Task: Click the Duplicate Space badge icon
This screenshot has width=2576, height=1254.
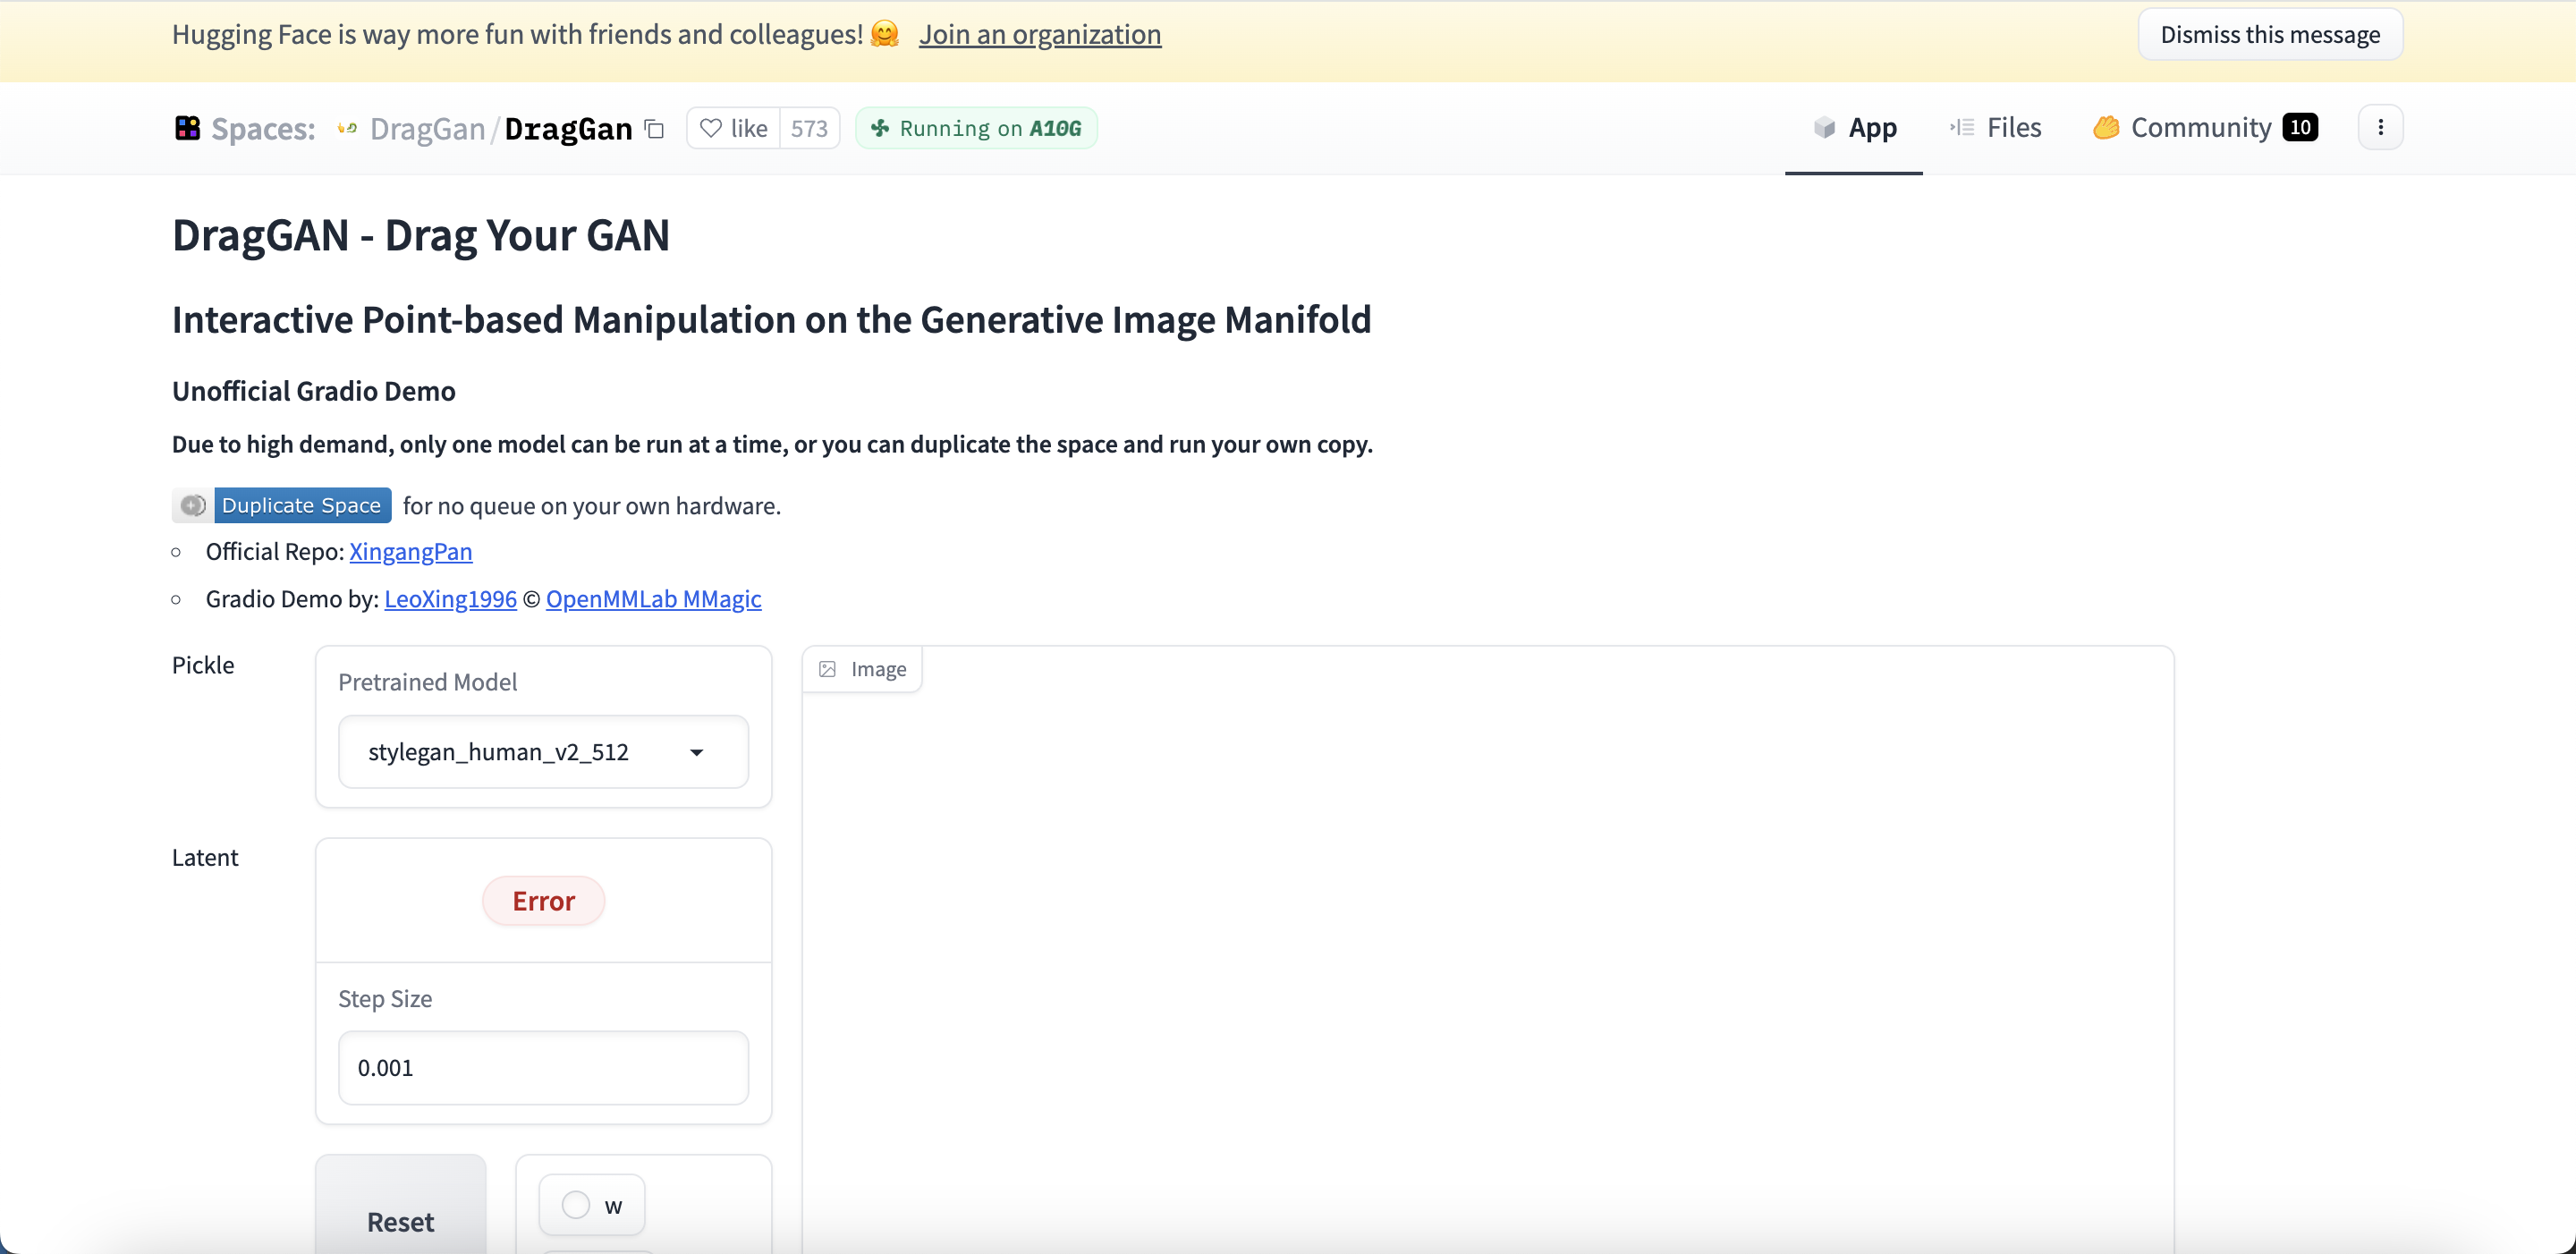Action: point(193,505)
